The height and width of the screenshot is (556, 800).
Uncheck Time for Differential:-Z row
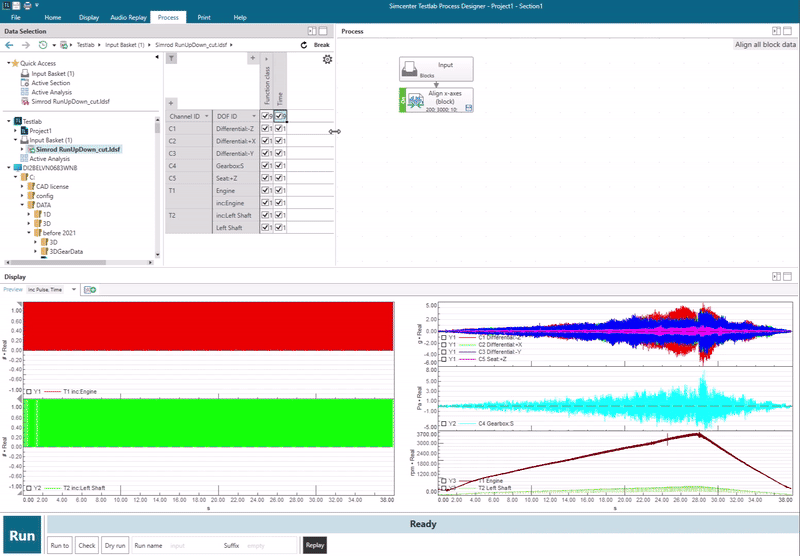click(279, 129)
